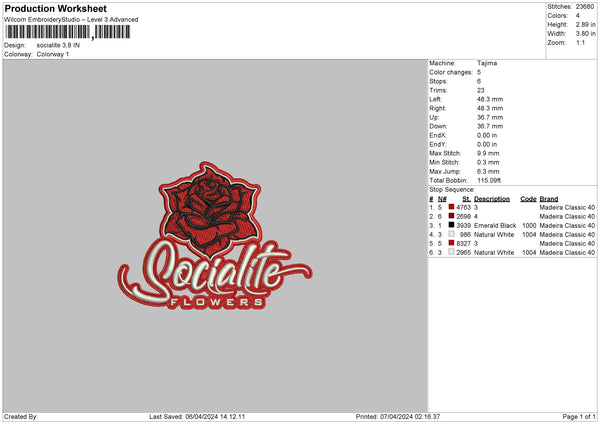This screenshot has width=600, height=424.
Task: Click the 'Left:' measurement label
Action: pyautogui.click(x=435, y=99)
